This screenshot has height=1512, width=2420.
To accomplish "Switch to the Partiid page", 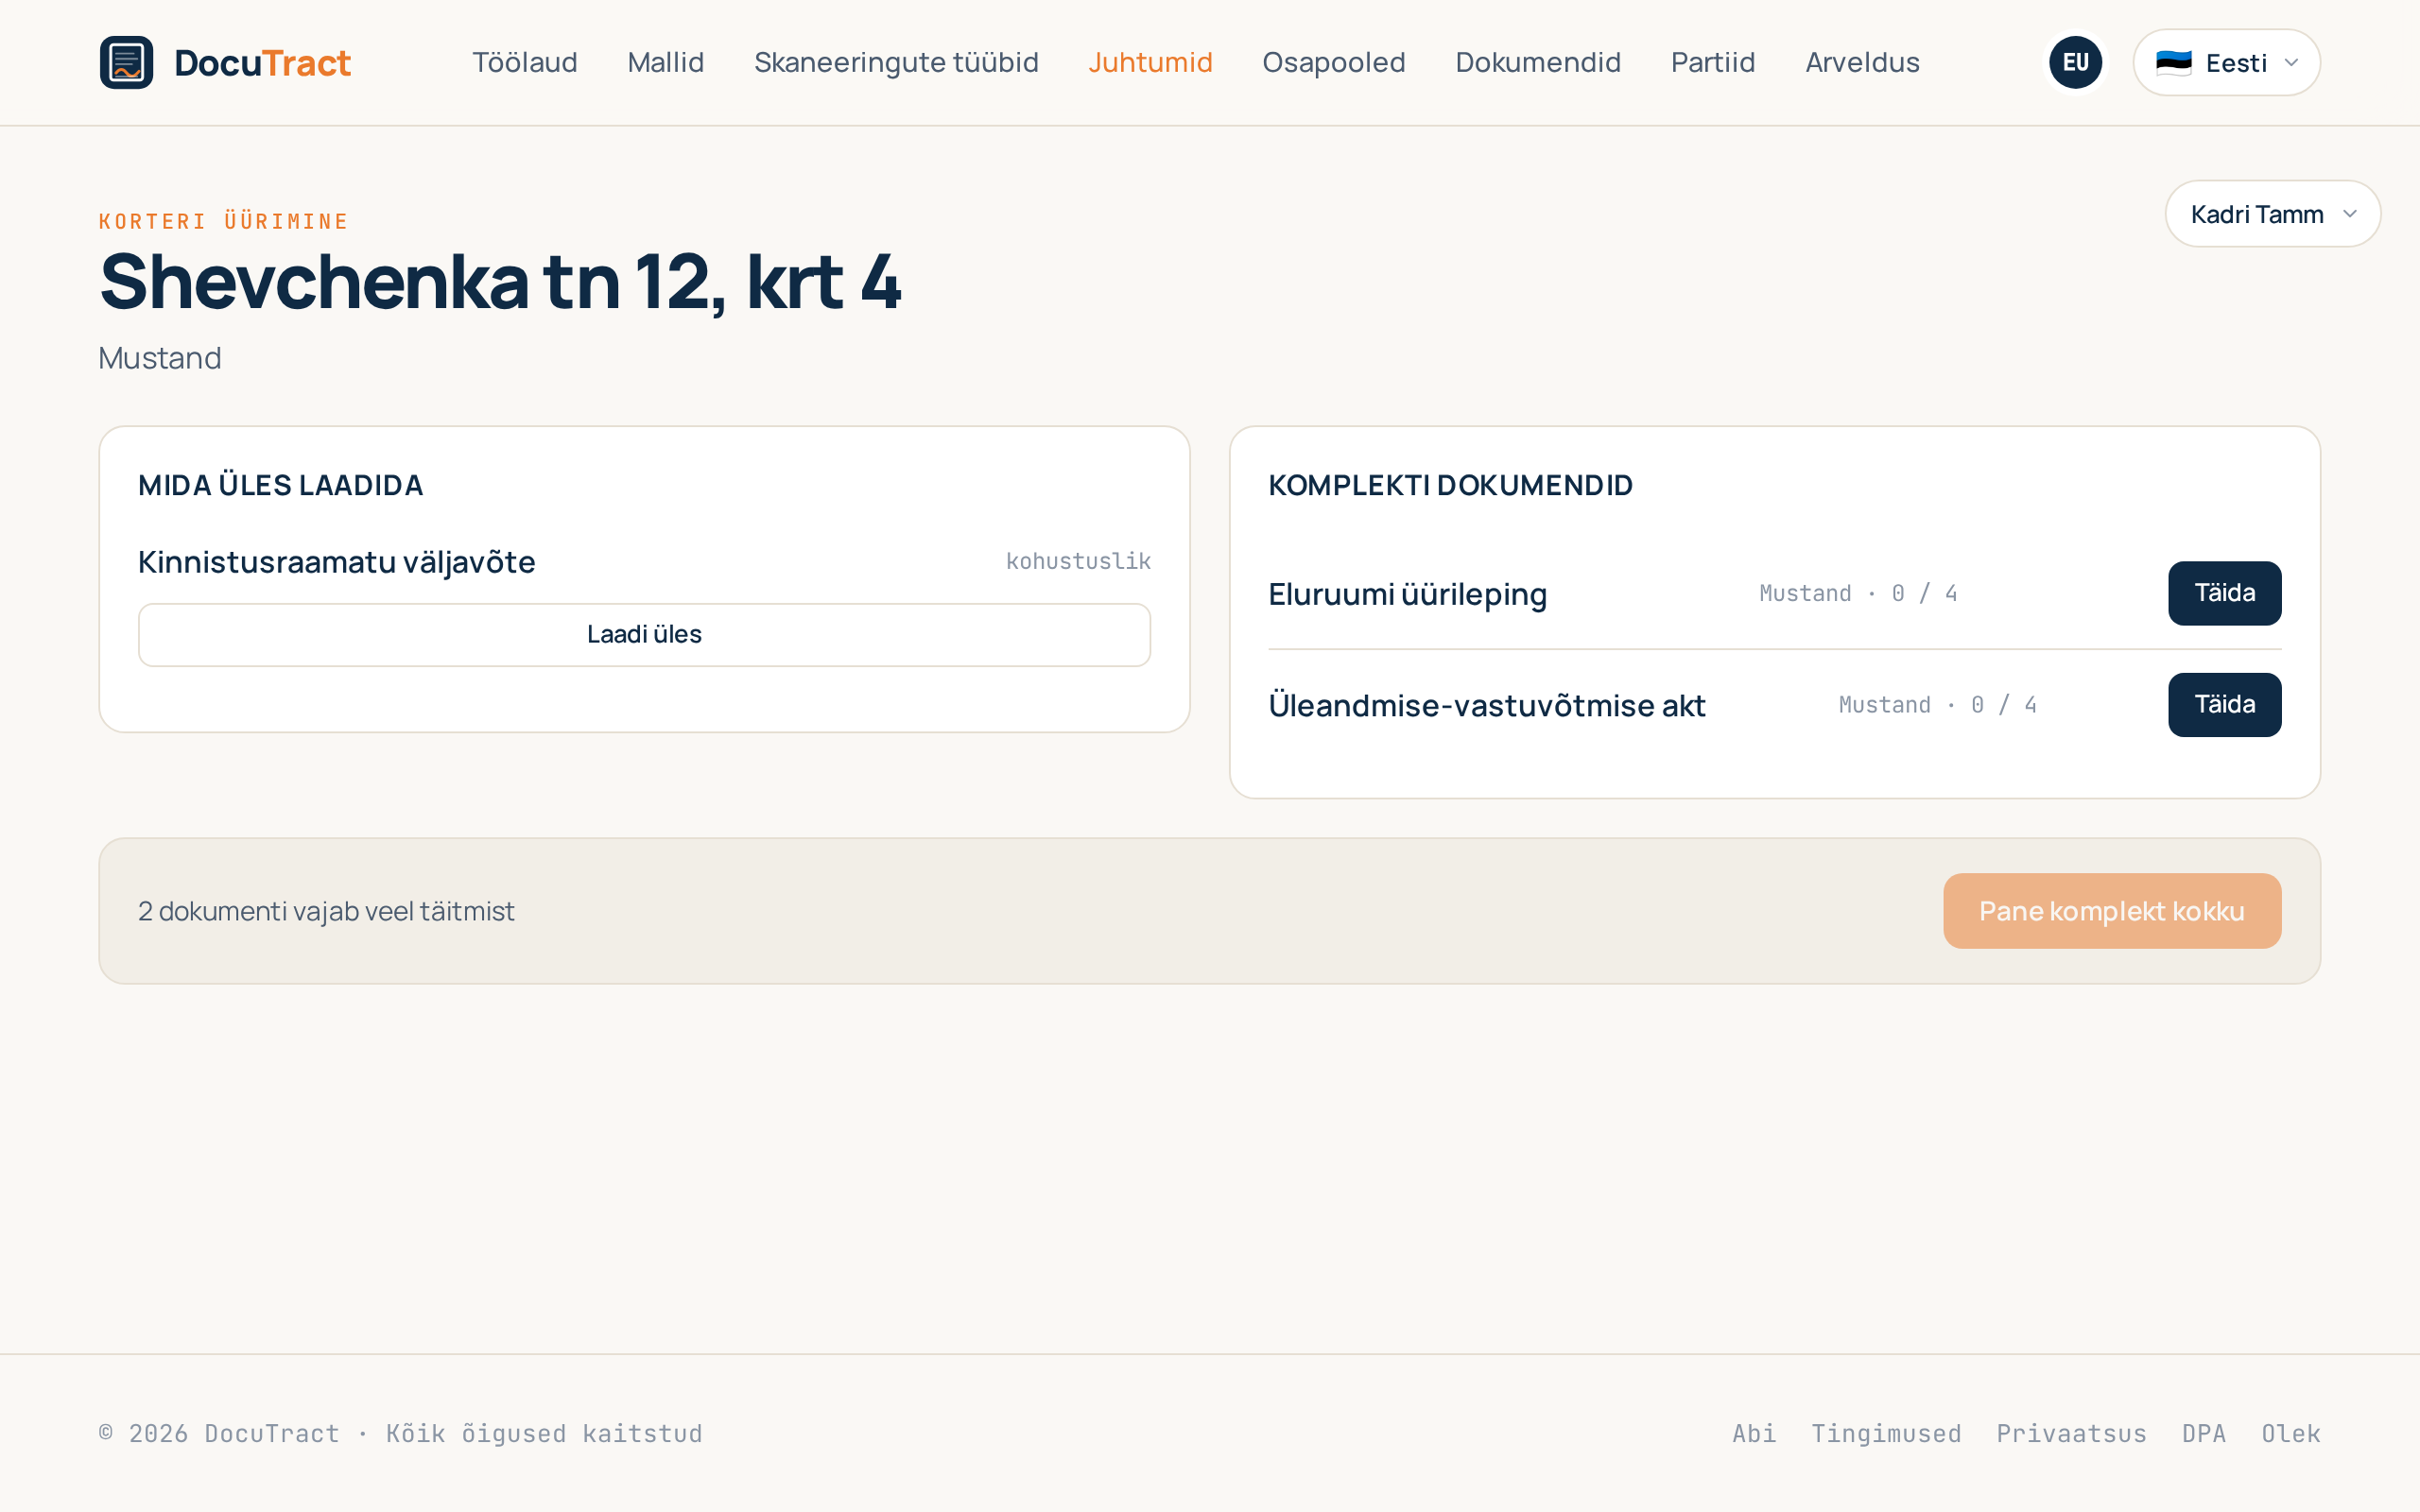I will [x=1713, y=62].
